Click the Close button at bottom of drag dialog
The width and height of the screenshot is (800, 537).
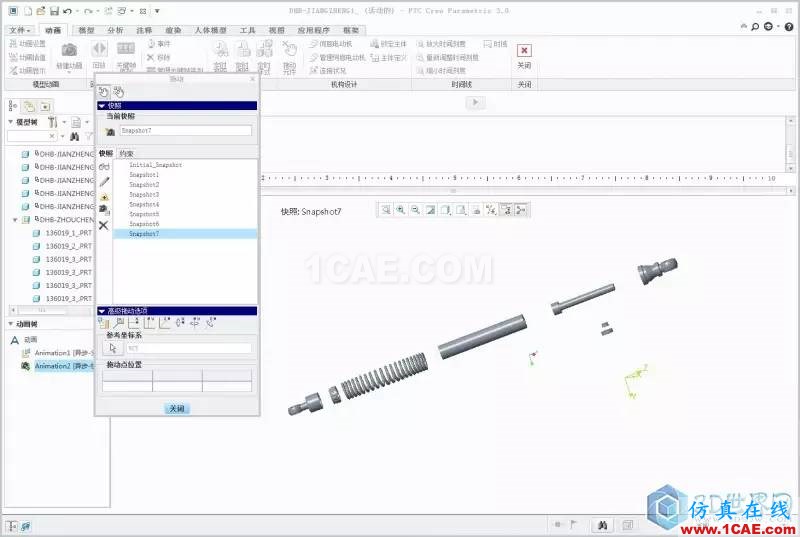[x=177, y=408]
